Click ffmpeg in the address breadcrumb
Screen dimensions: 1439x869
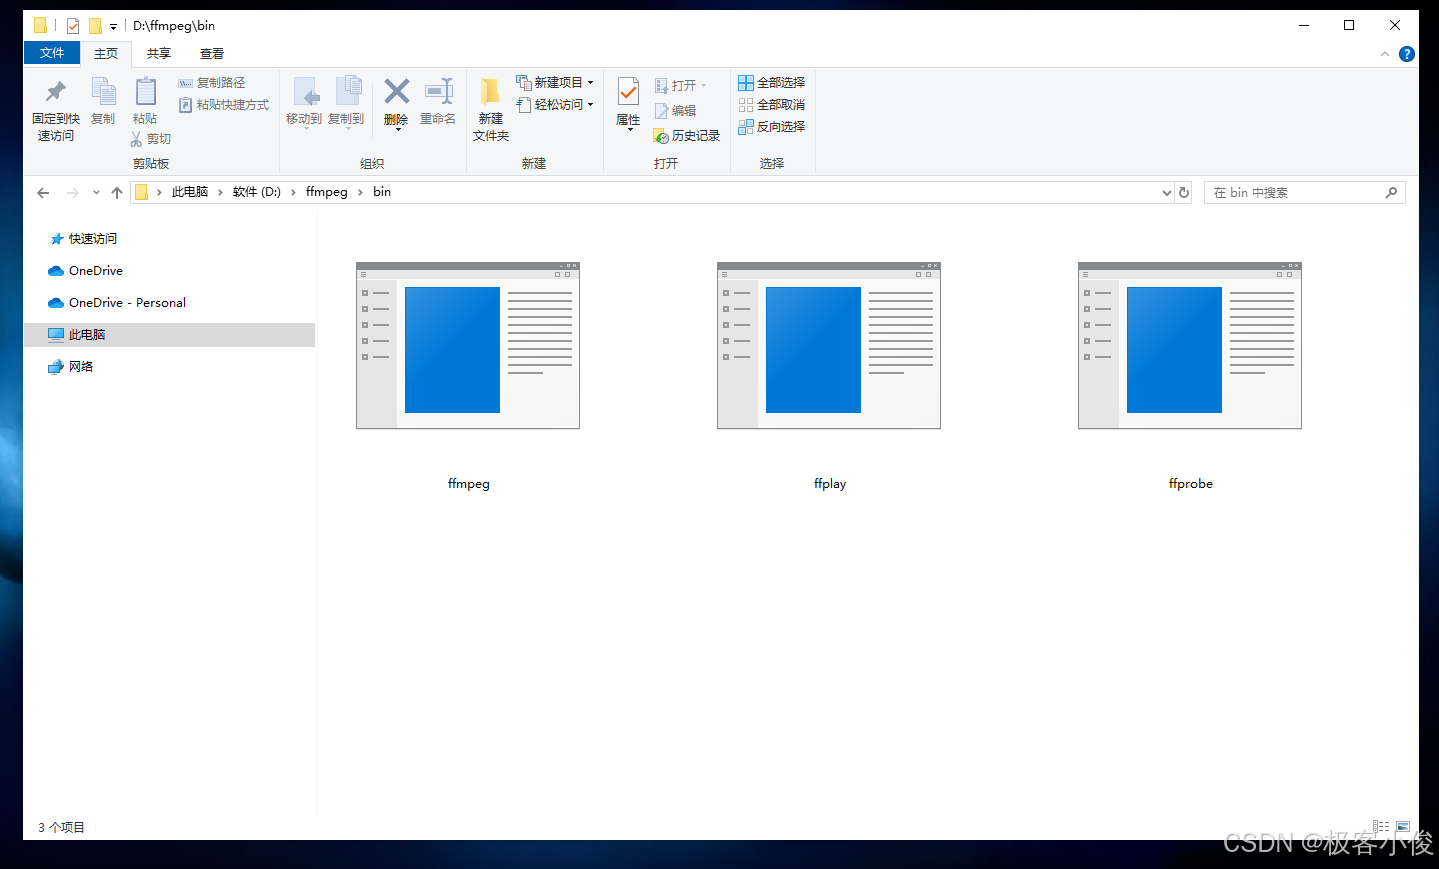(327, 192)
